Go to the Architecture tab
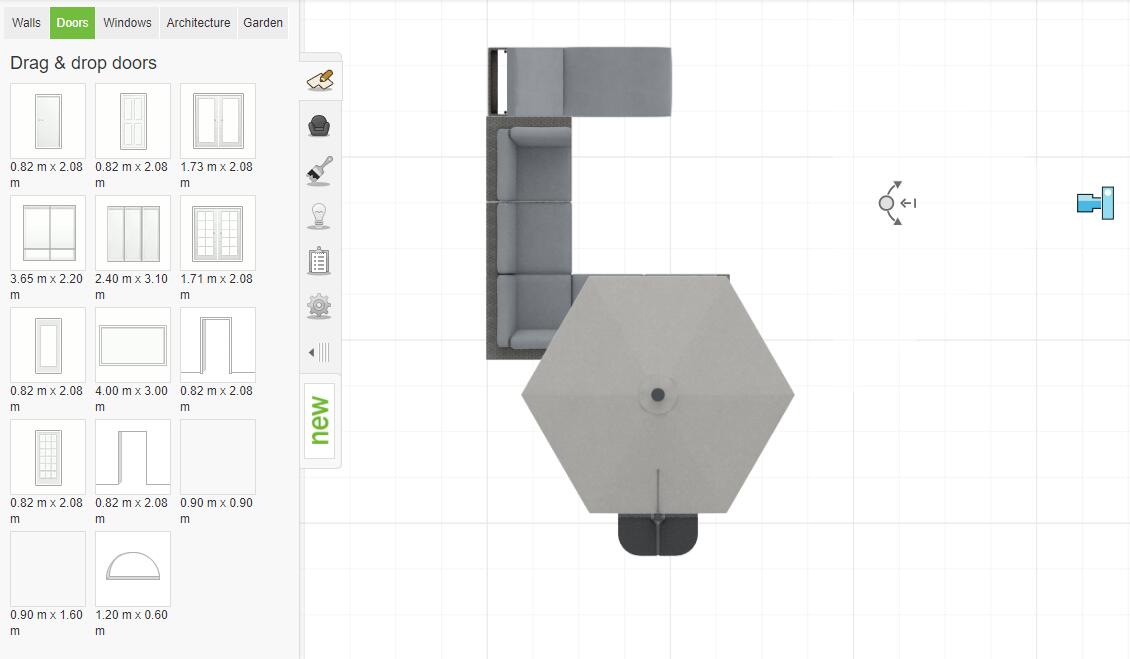 point(198,22)
